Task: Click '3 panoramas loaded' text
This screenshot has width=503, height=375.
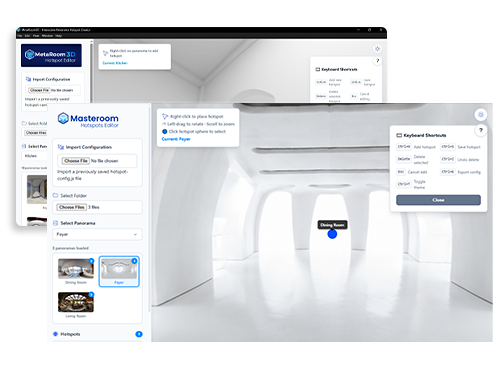Action: (x=70, y=248)
